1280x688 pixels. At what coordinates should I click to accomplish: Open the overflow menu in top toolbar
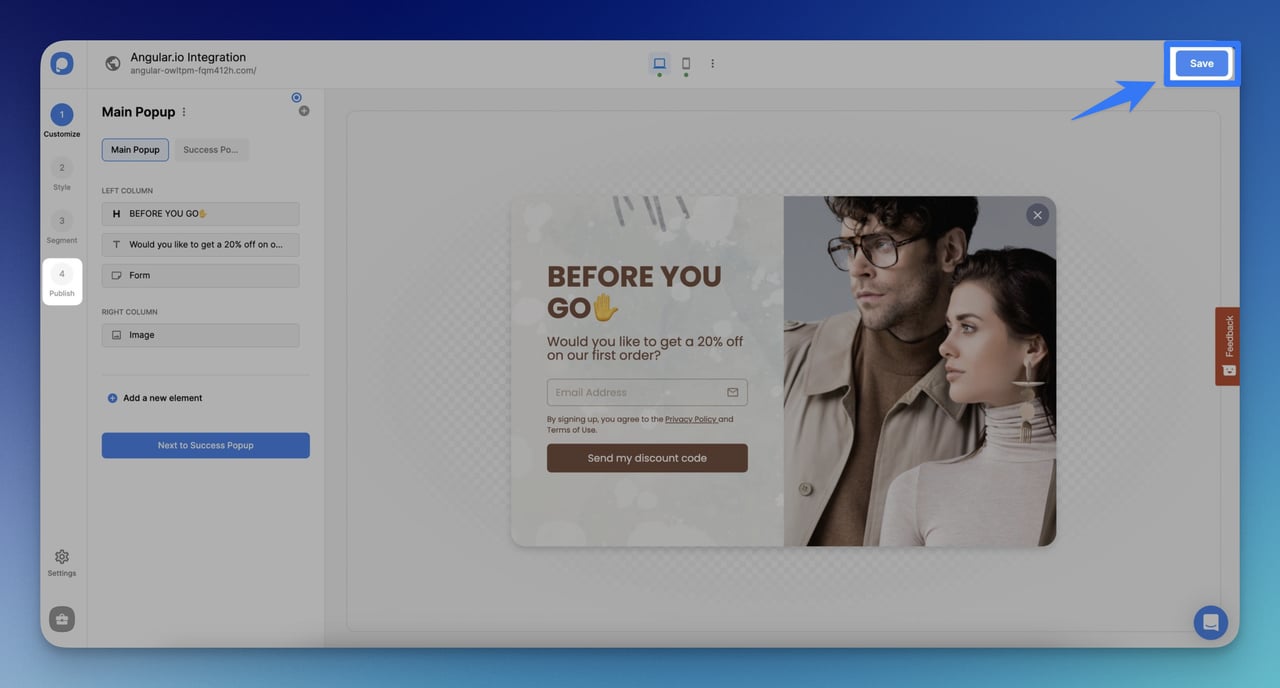click(712, 63)
